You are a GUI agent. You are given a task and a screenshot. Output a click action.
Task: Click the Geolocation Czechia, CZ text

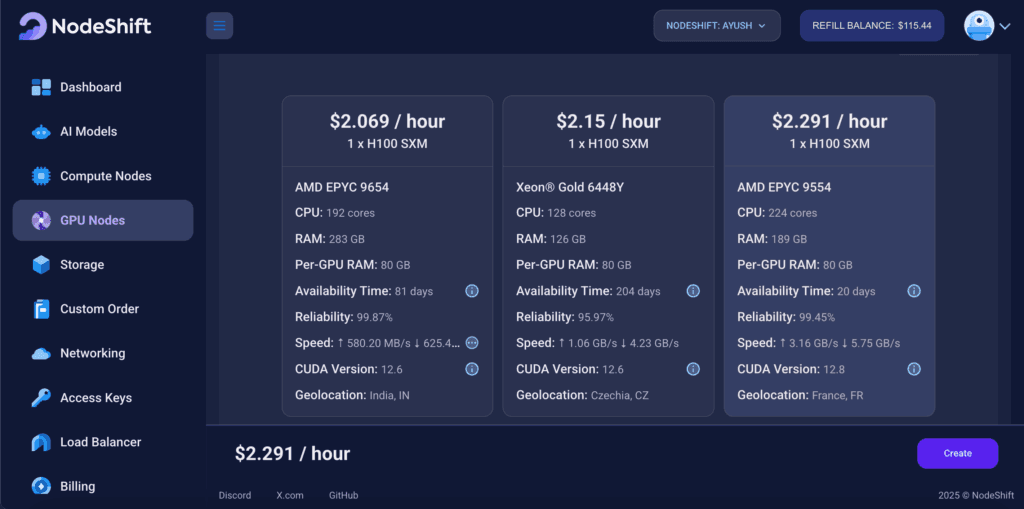(x=583, y=395)
